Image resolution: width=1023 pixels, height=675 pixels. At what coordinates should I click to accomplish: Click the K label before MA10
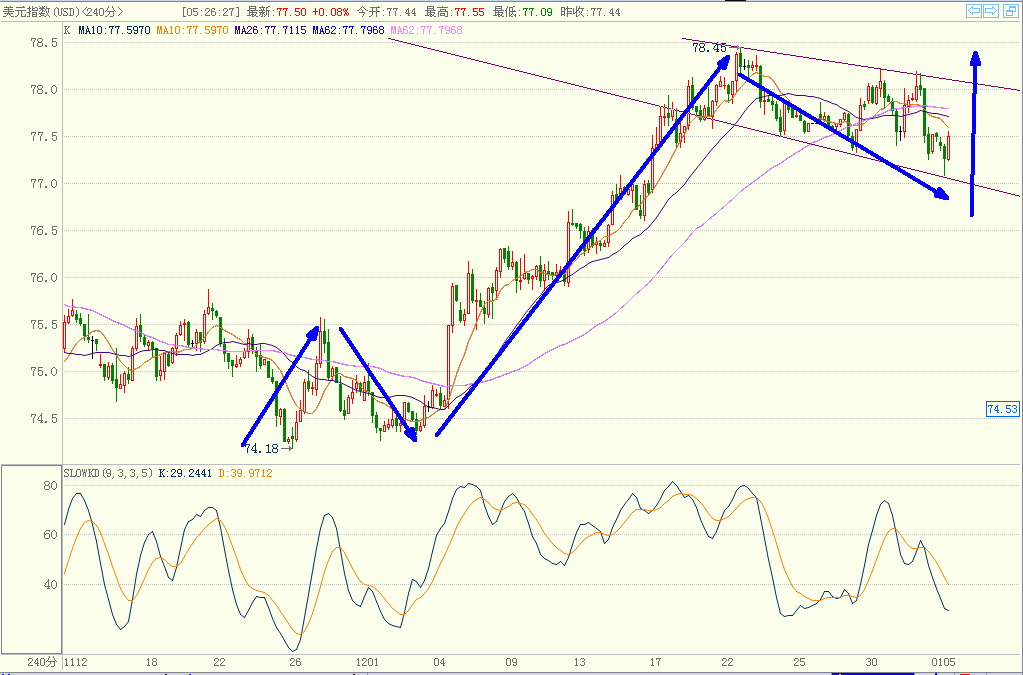click(x=67, y=30)
